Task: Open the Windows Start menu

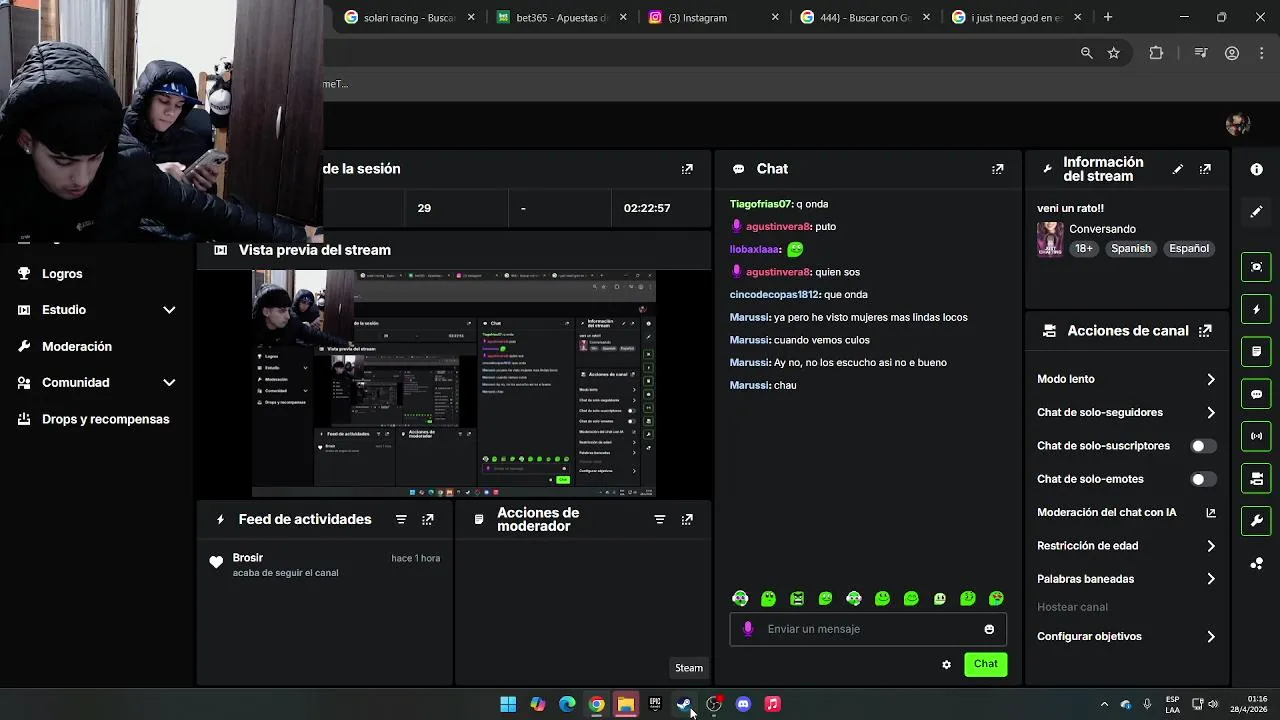Action: point(508,705)
